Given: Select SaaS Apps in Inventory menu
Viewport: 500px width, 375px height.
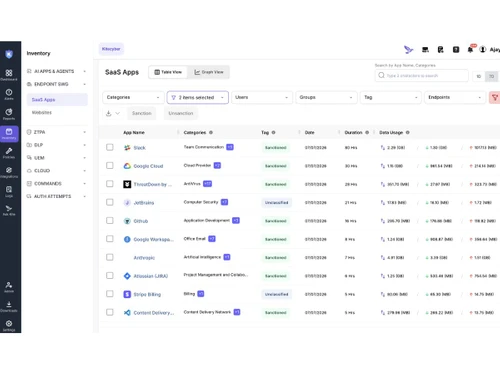Looking at the screenshot, I should (57, 100).
